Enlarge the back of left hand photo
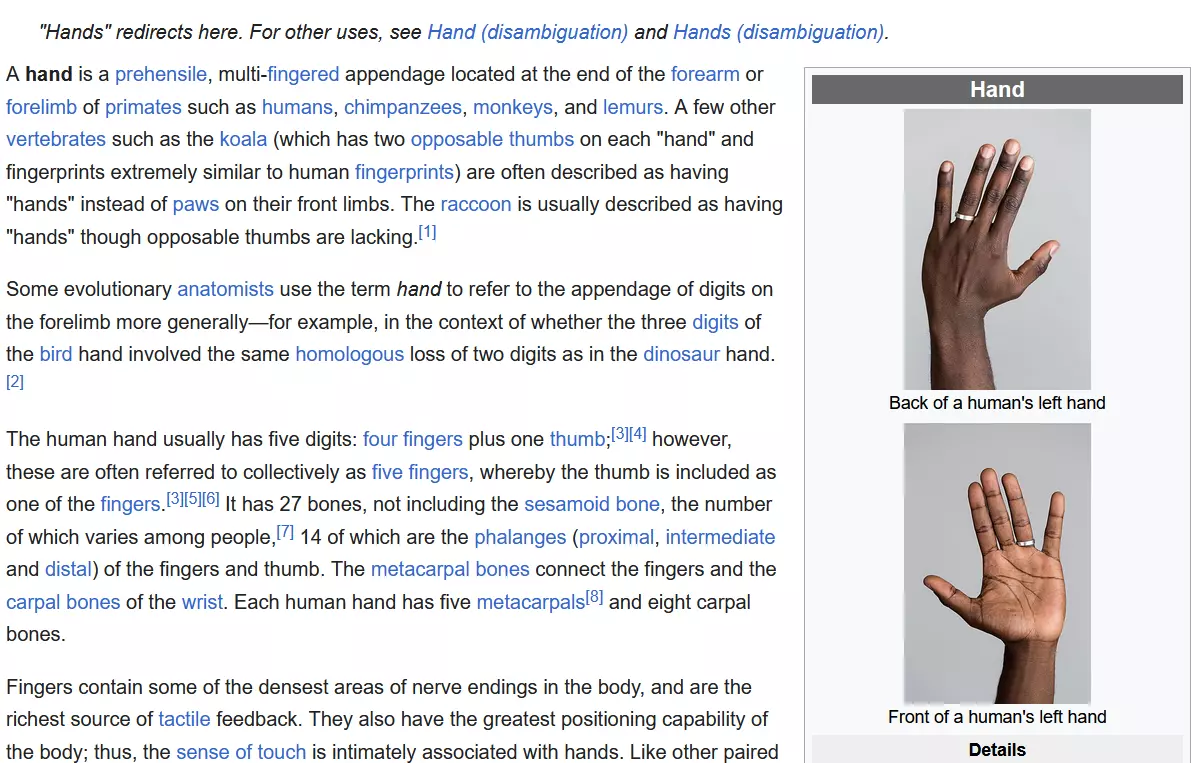The height and width of the screenshot is (763, 1193). tap(997, 250)
